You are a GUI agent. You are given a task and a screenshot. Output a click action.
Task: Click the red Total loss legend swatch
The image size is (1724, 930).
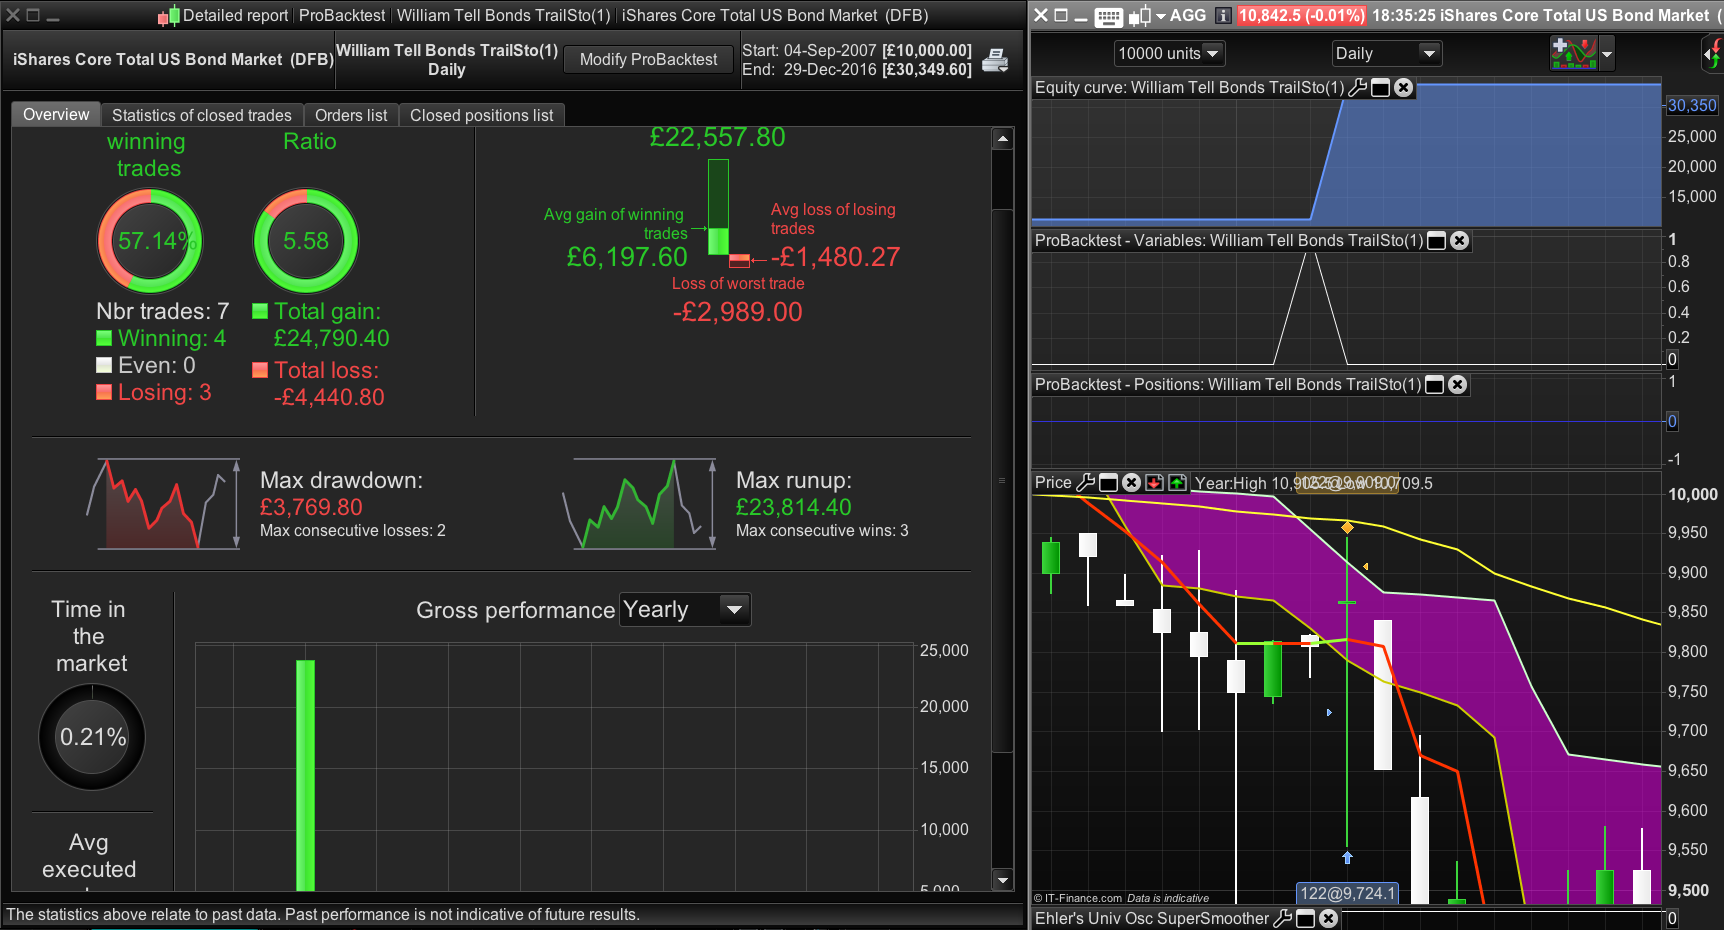(260, 370)
